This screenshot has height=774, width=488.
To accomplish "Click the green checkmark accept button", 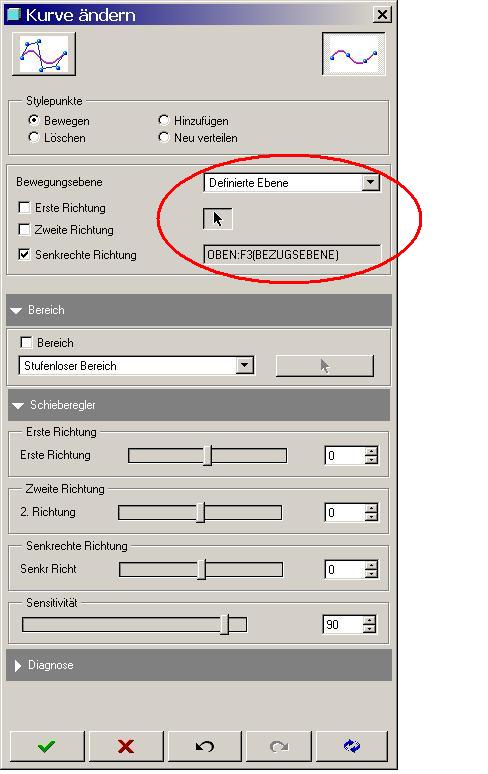I will [x=47, y=746].
